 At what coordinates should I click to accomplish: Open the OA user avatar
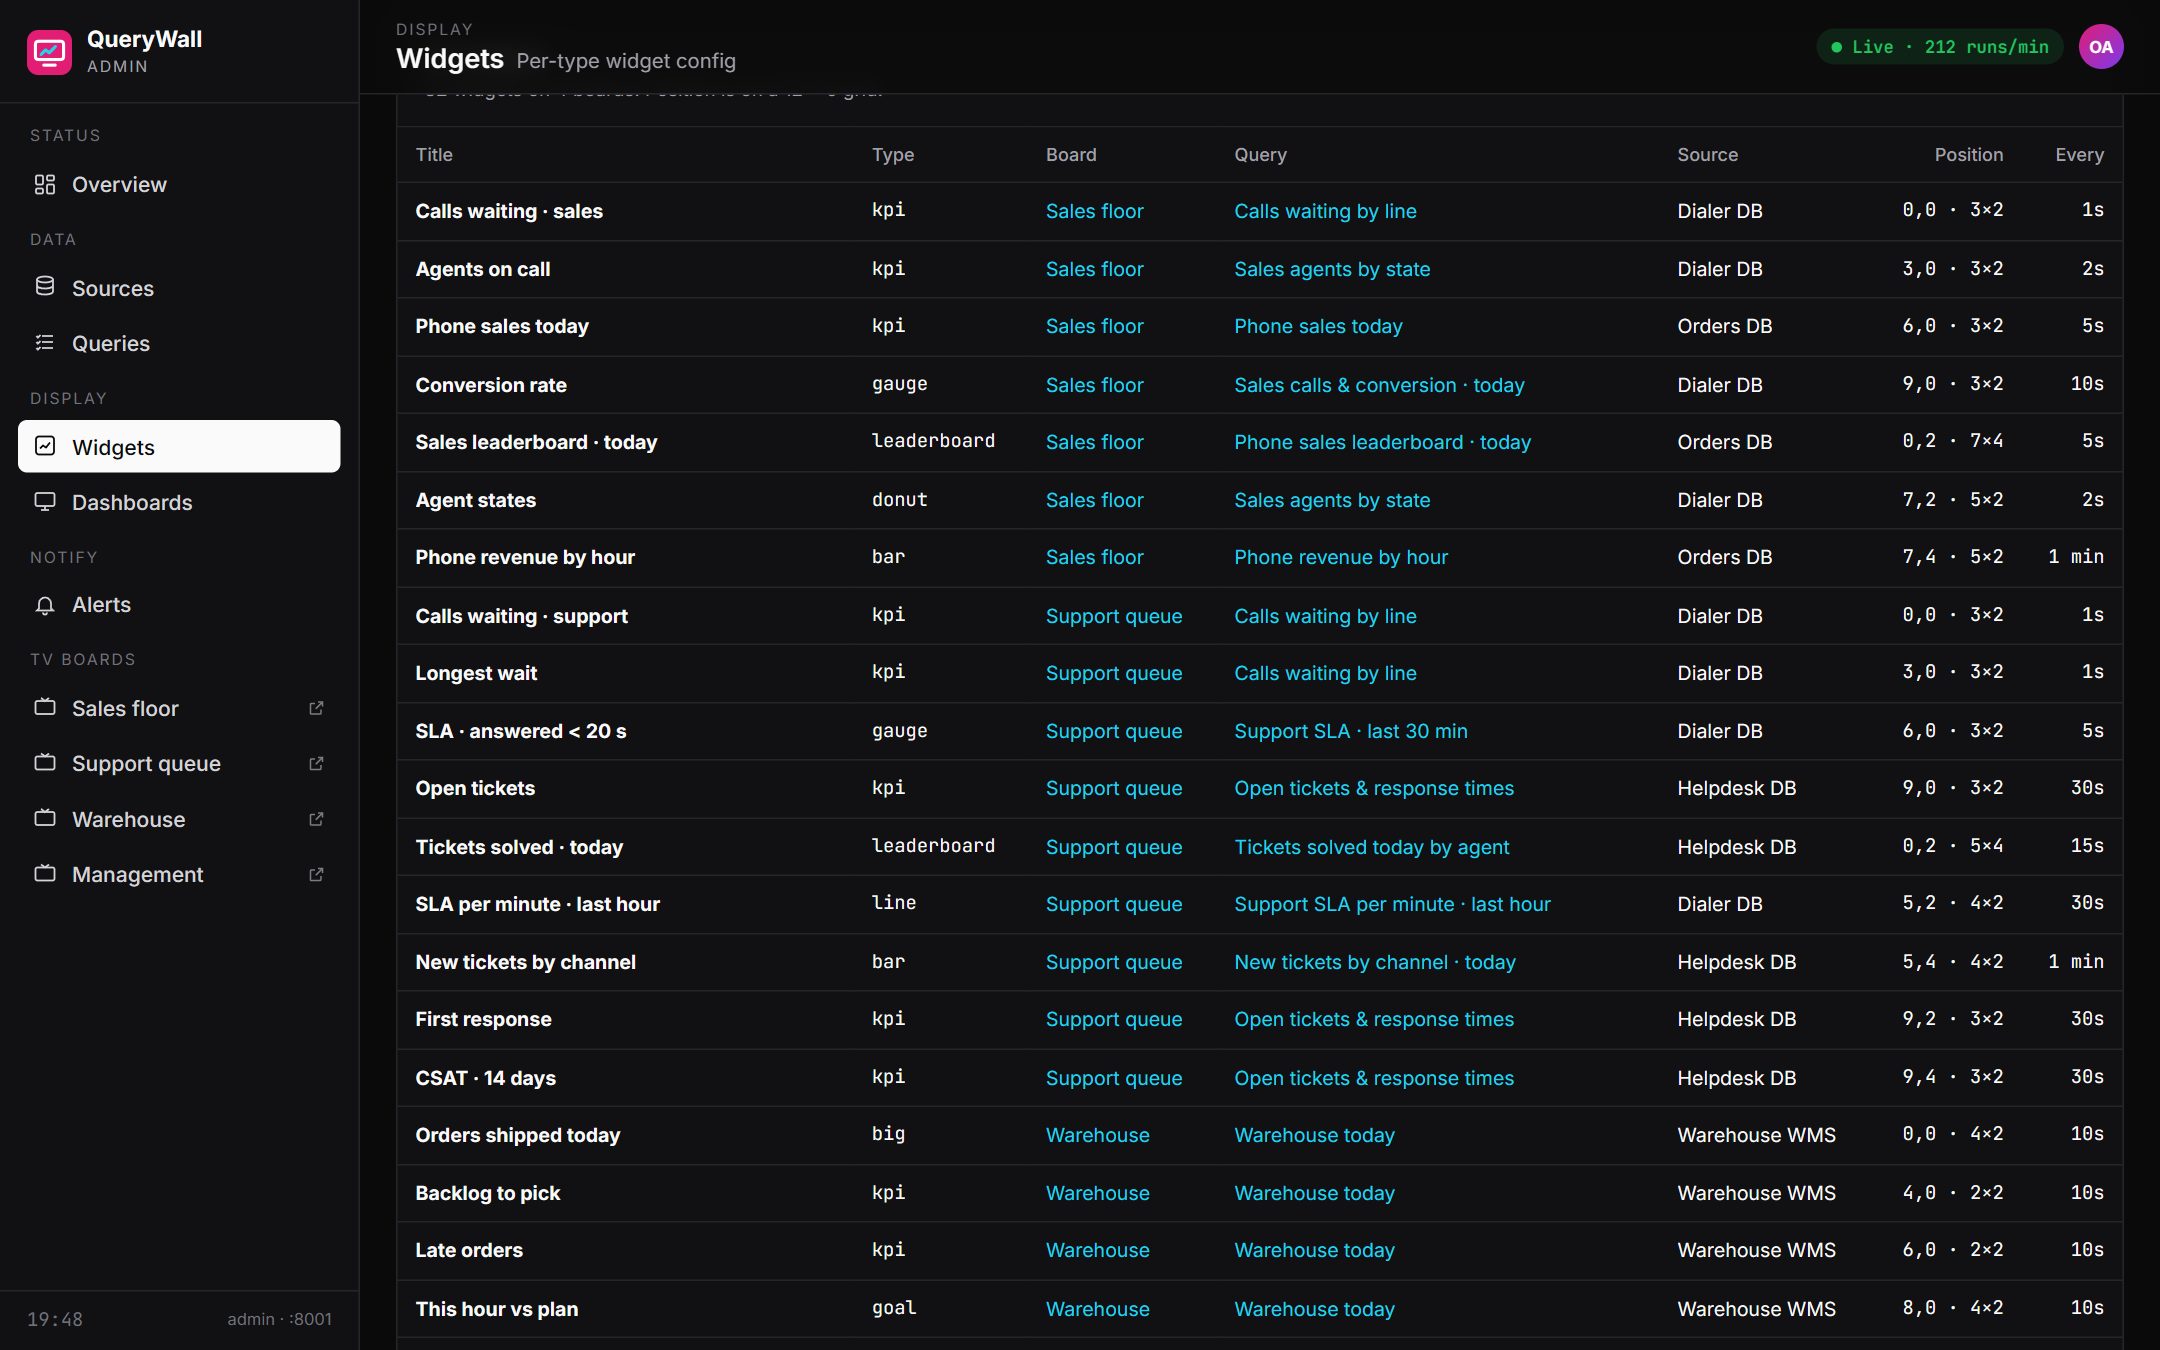click(x=2101, y=47)
